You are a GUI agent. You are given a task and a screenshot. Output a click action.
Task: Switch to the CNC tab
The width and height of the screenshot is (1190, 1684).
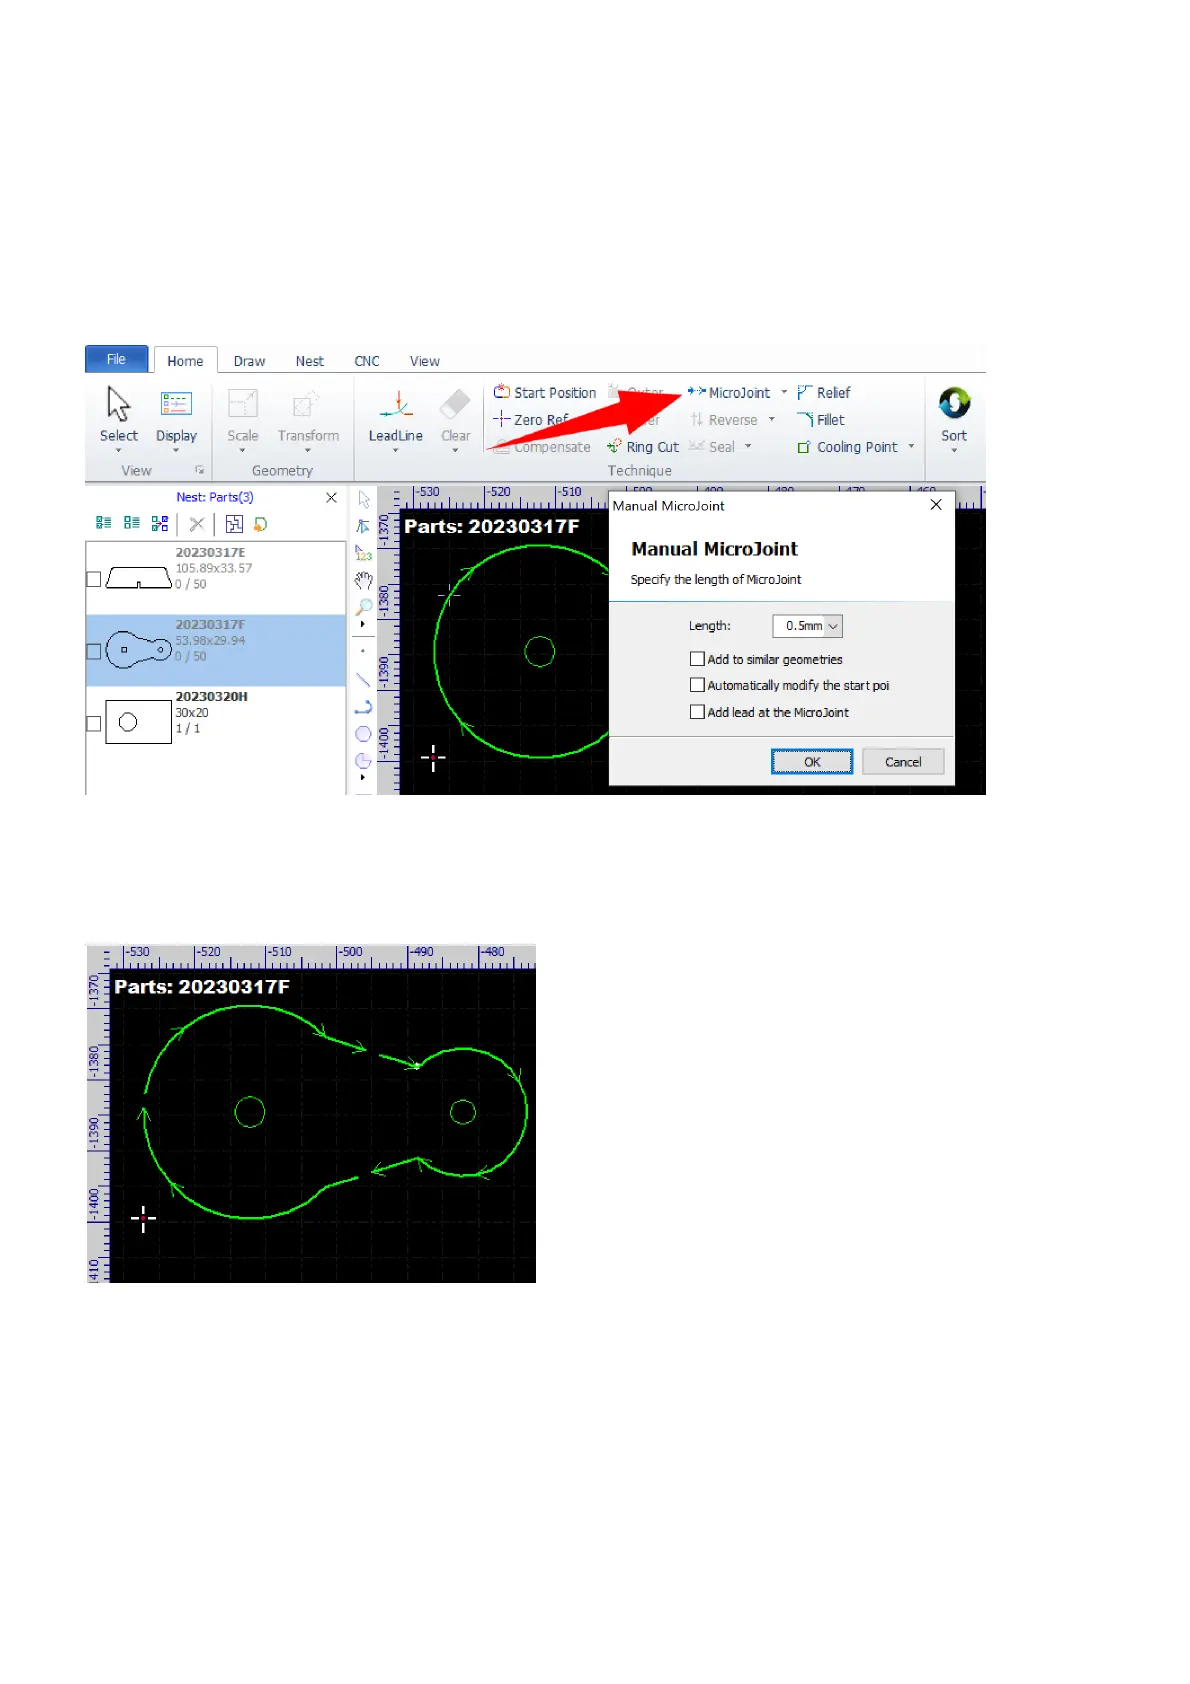coord(367,361)
